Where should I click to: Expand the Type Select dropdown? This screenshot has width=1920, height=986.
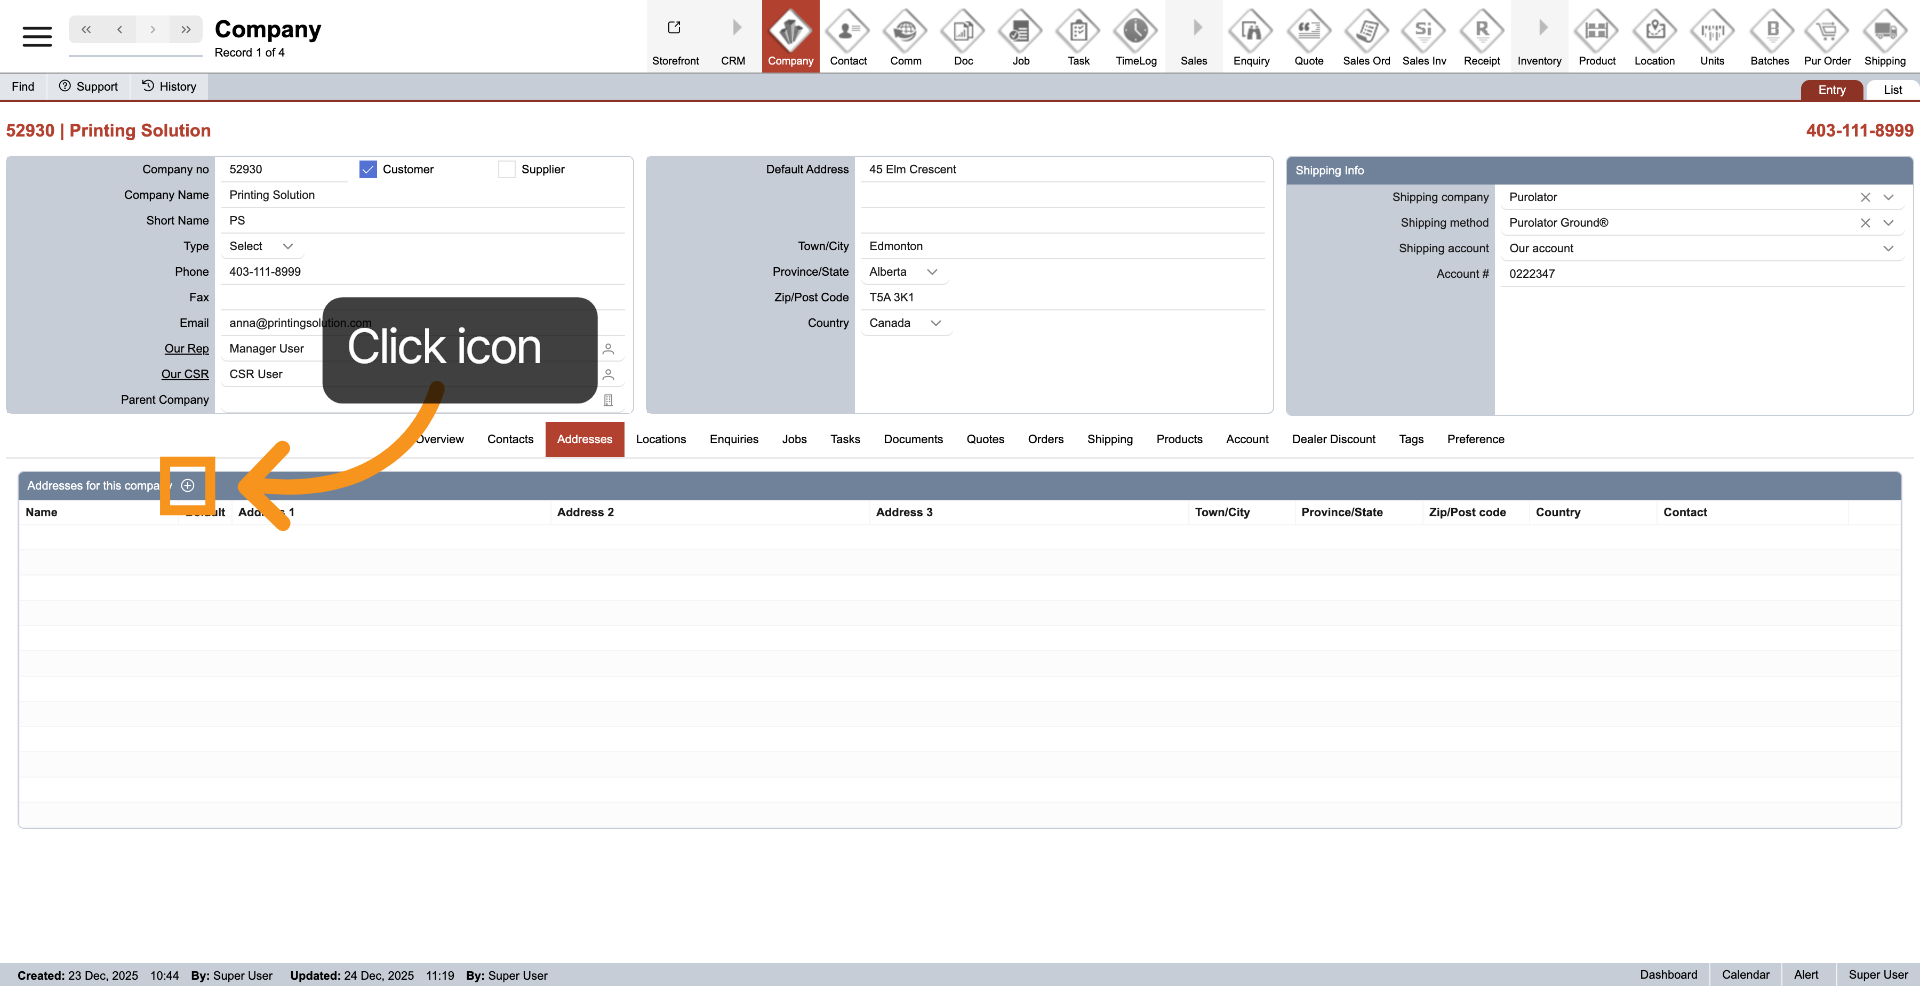pyautogui.click(x=262, y=247)
